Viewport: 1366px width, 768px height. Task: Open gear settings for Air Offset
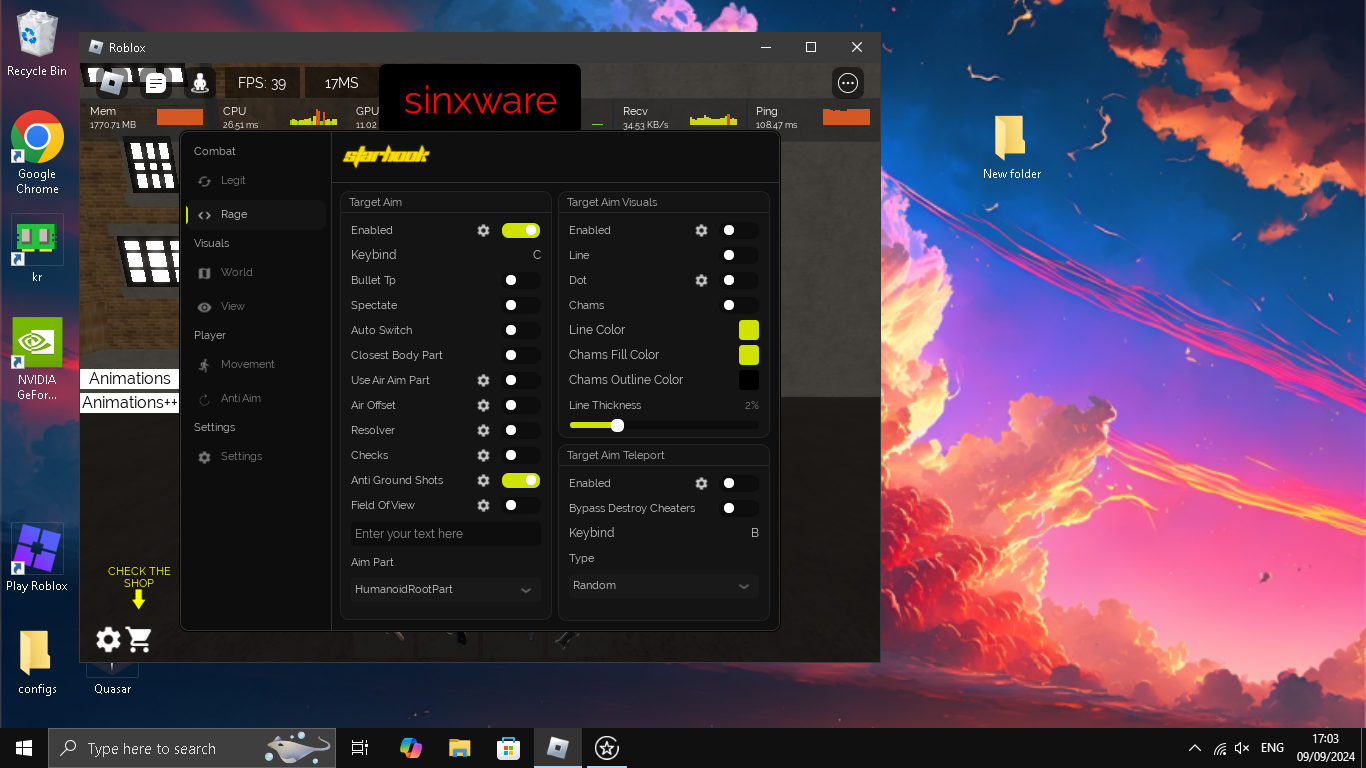pyautogui.click(x=483, y=405)
